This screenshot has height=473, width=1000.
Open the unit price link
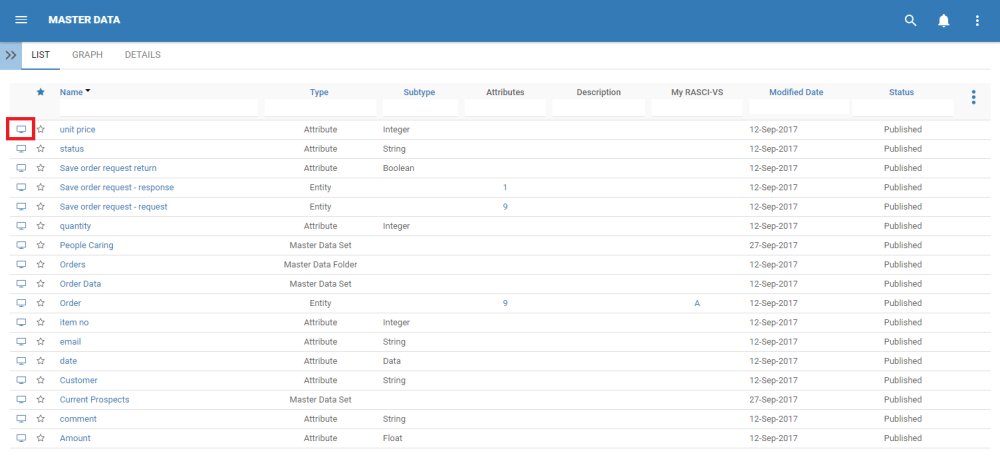tap(78, 129)
